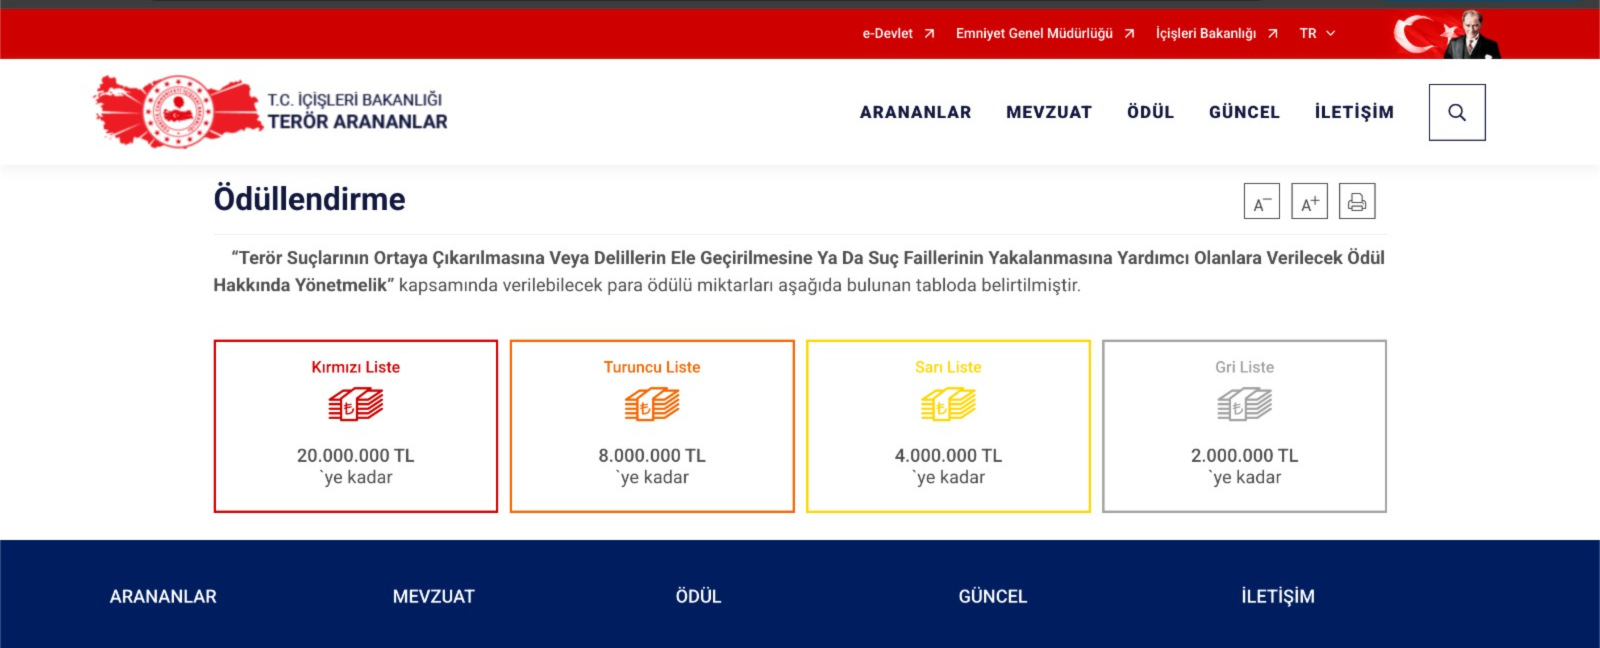Click the İçişleri Bakanlığı arrow icon

tap(1272, 34)
